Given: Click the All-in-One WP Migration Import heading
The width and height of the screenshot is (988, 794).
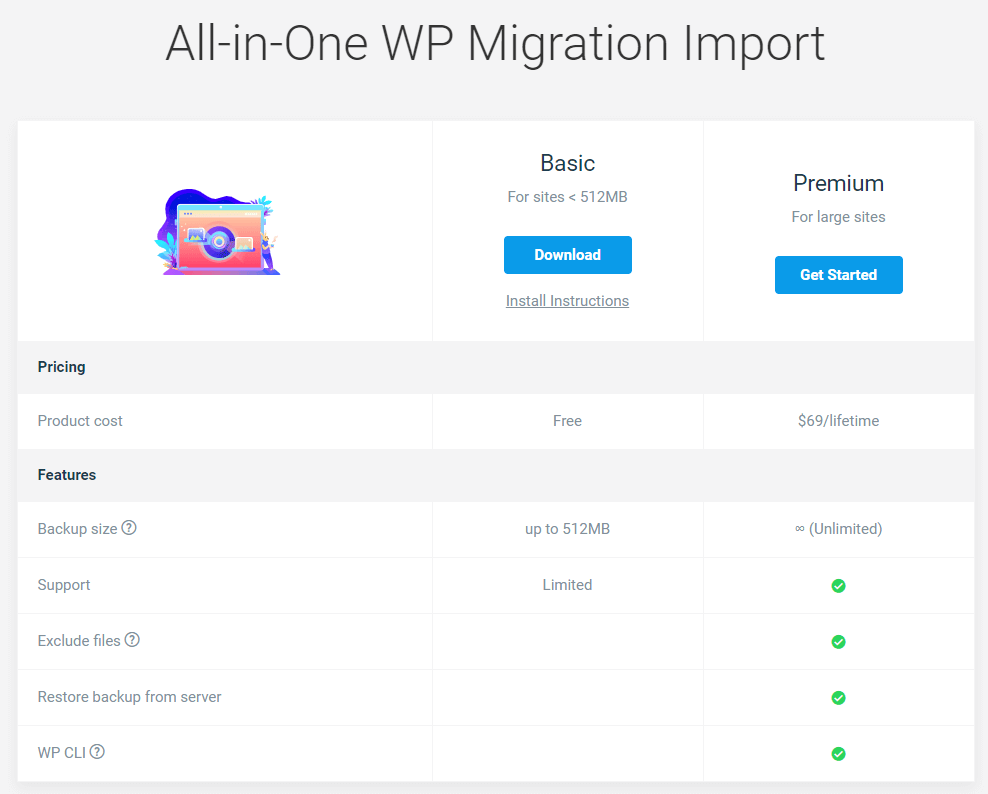Looking at the screenshot, I should click(495, 44).
